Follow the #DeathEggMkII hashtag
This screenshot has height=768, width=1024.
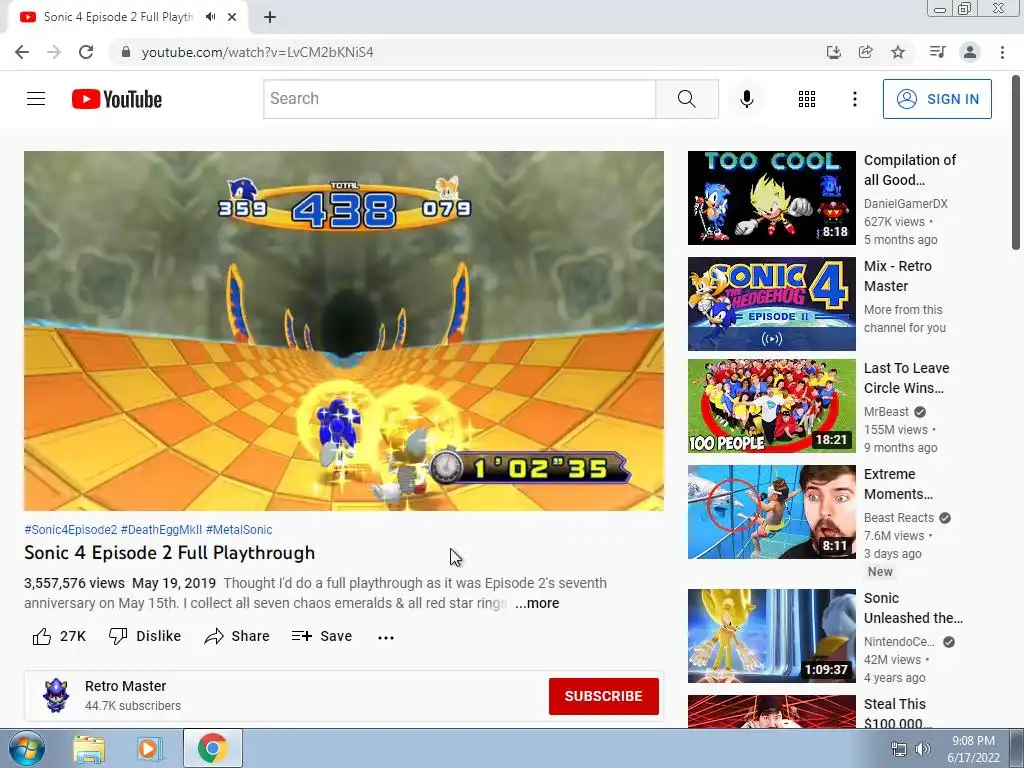161,530
